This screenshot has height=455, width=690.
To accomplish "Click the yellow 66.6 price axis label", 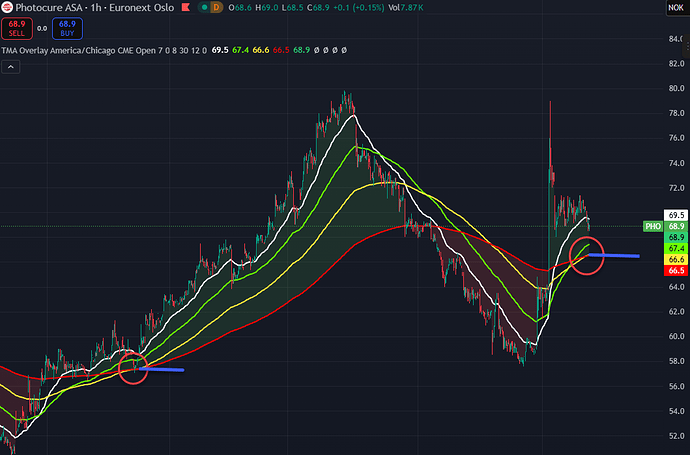I will pos(675,259).
